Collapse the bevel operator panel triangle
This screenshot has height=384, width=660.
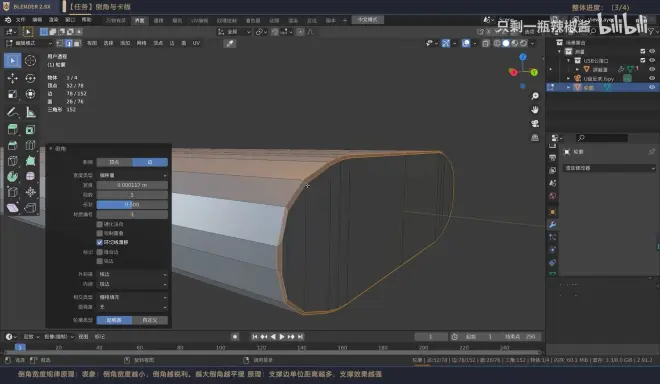point(51,149)
